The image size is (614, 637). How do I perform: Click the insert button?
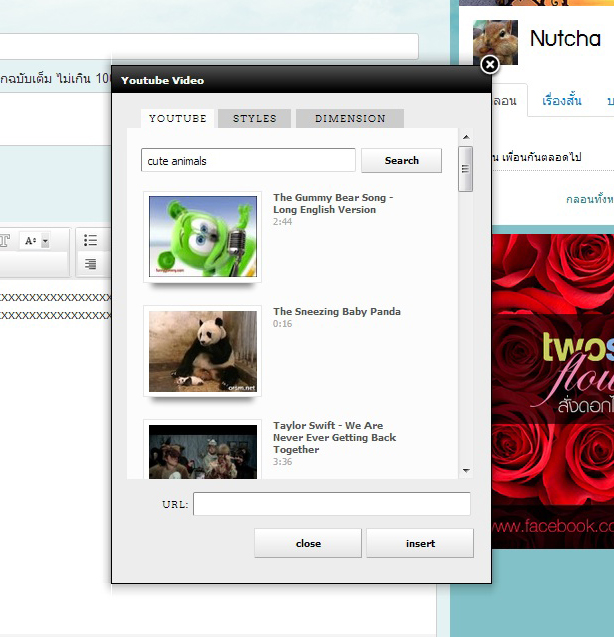click(x=420, y=543)
